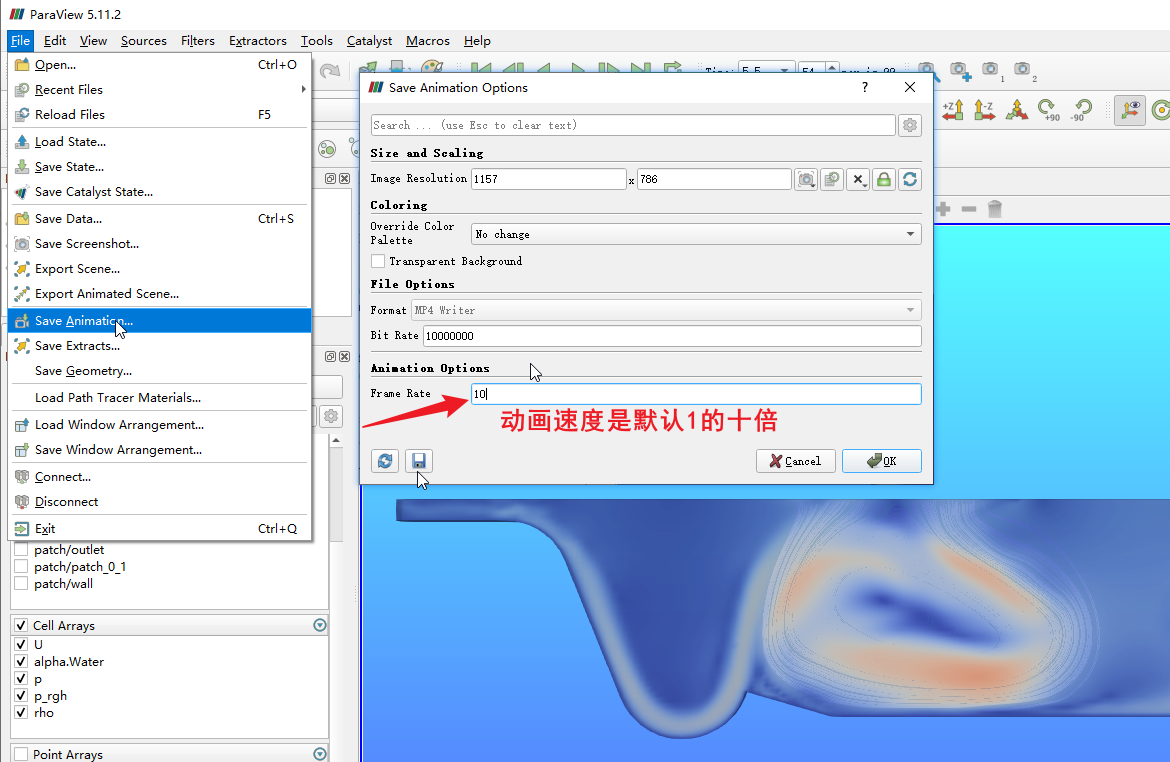The height and width of the screenshot is (762, 1170).
Task: Click the Cancel button
Action: click(x=795, y=461)
